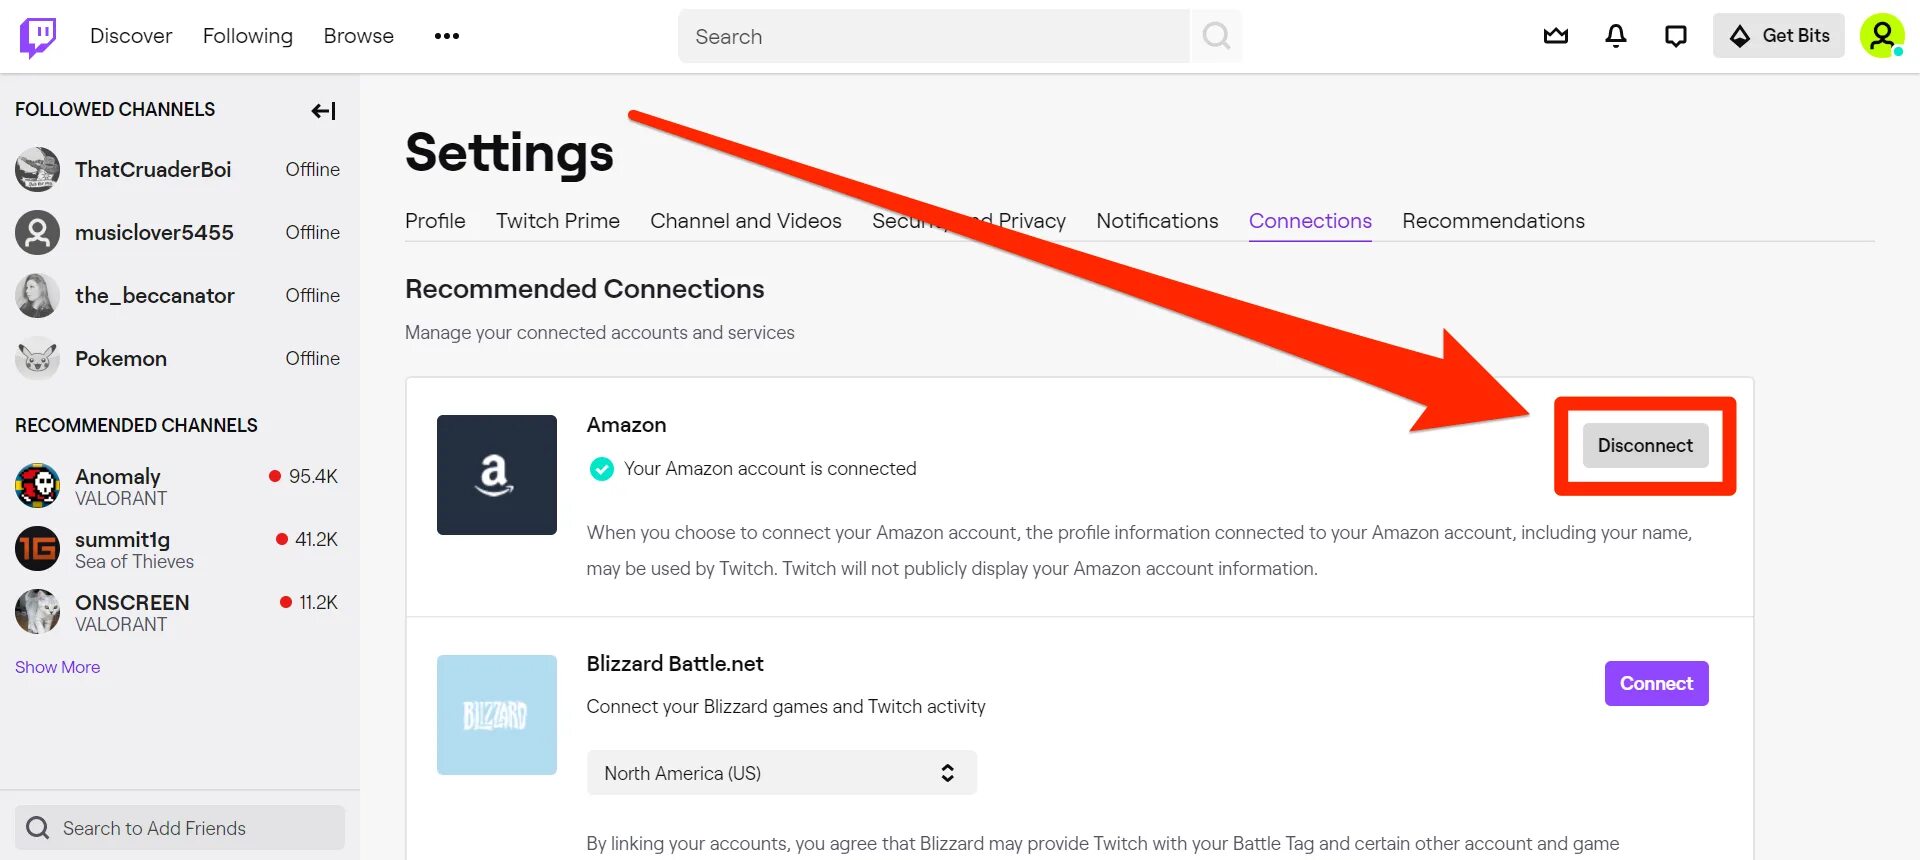Open whispers chat icon
The image size is (1920, 860).
(1676, 36)
